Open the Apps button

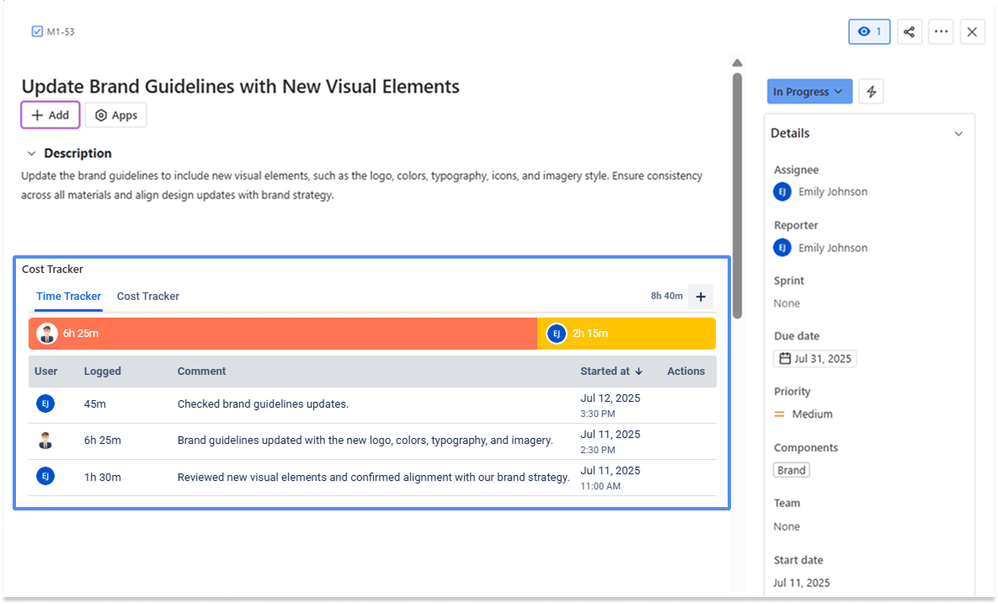(x=116, y=115)
